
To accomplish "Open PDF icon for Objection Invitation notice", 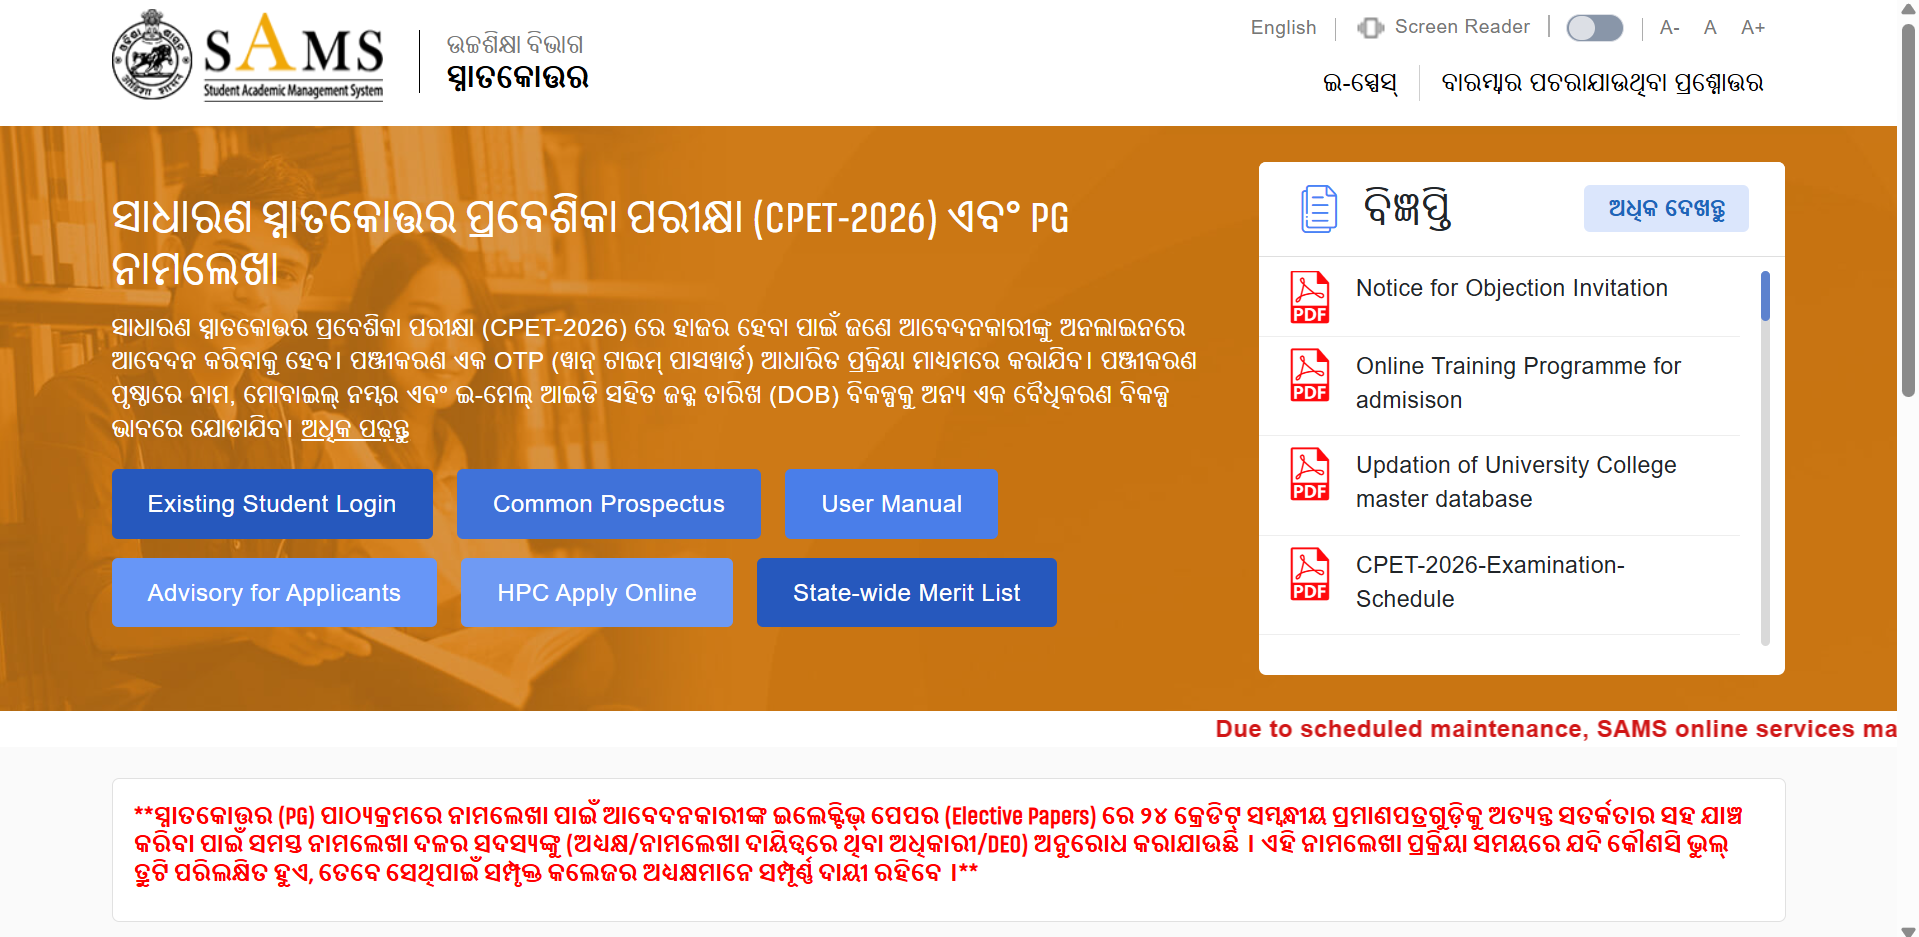I will tap(1309, 298).
